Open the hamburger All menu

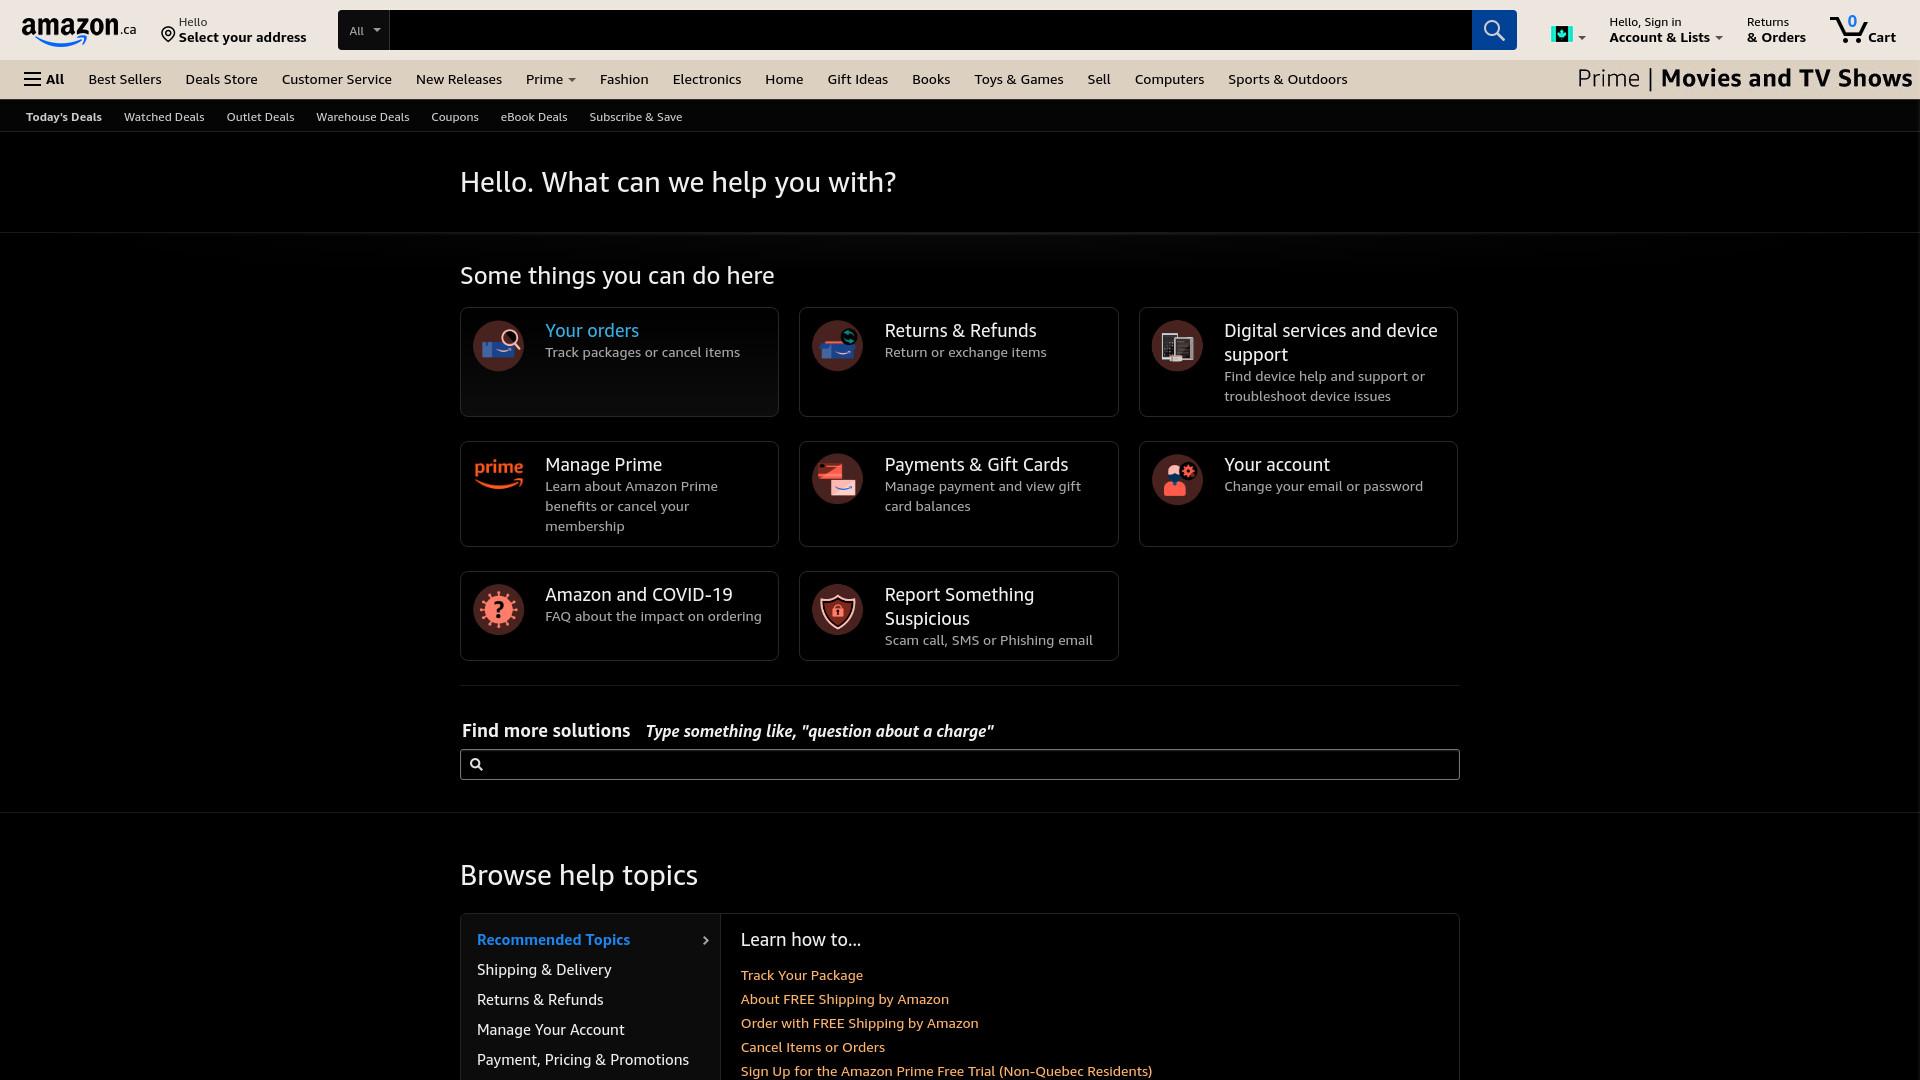[x=44, y=79]
